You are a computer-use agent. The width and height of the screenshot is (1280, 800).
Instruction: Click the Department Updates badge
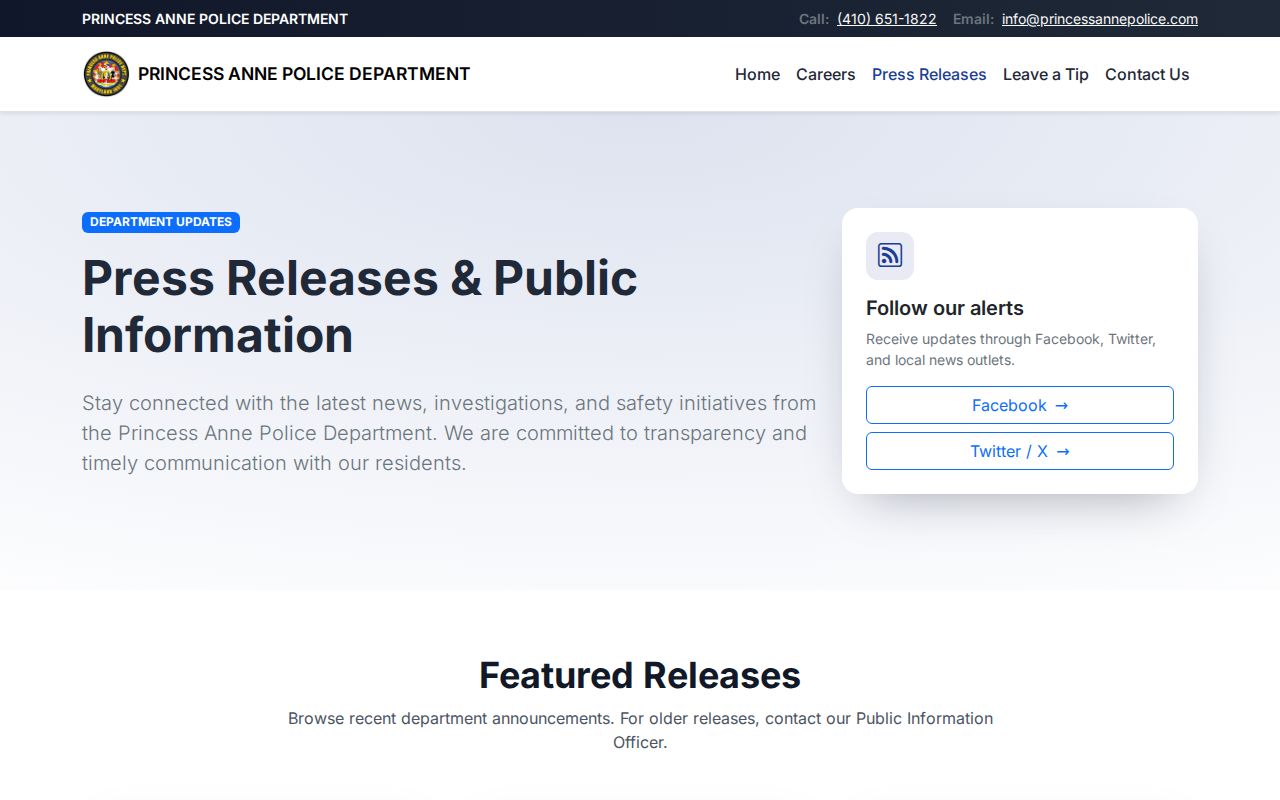click(x=161, y=222)
